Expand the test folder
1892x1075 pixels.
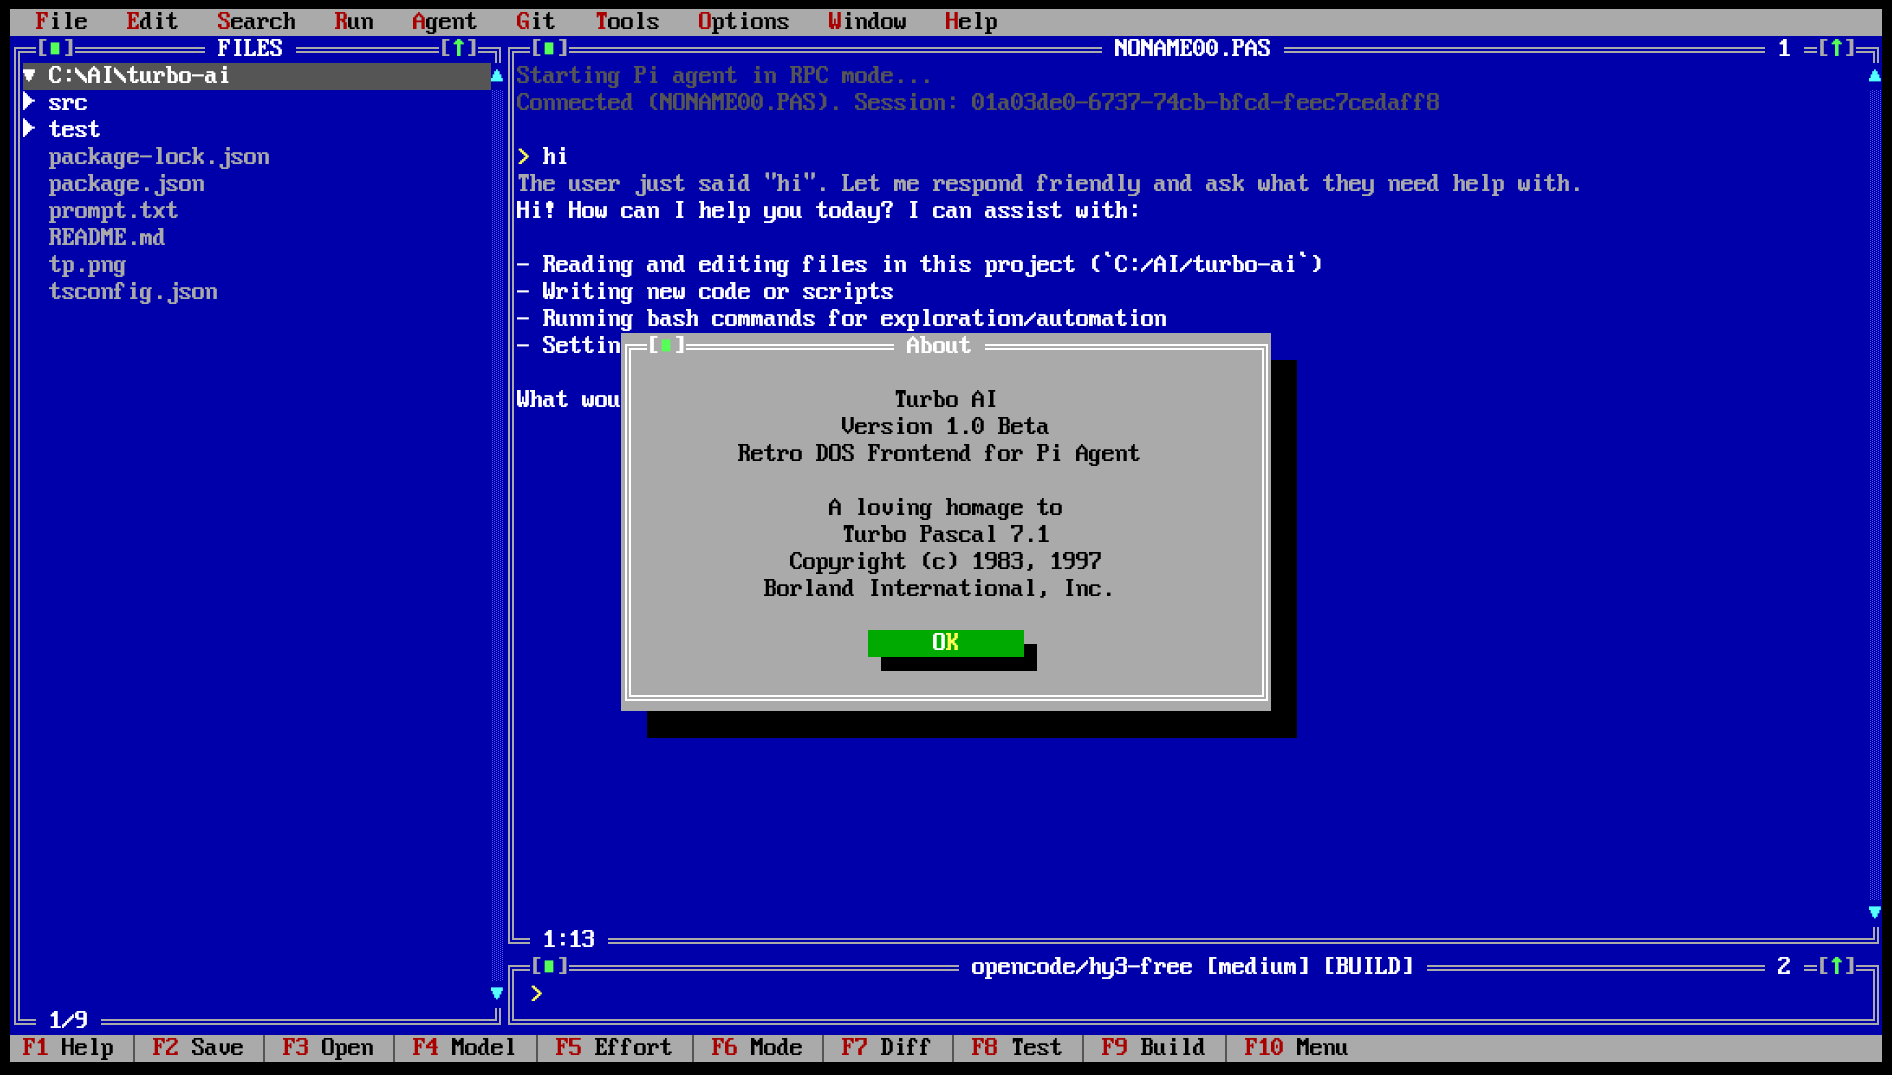pyautogui.click(x=30, y=129)
